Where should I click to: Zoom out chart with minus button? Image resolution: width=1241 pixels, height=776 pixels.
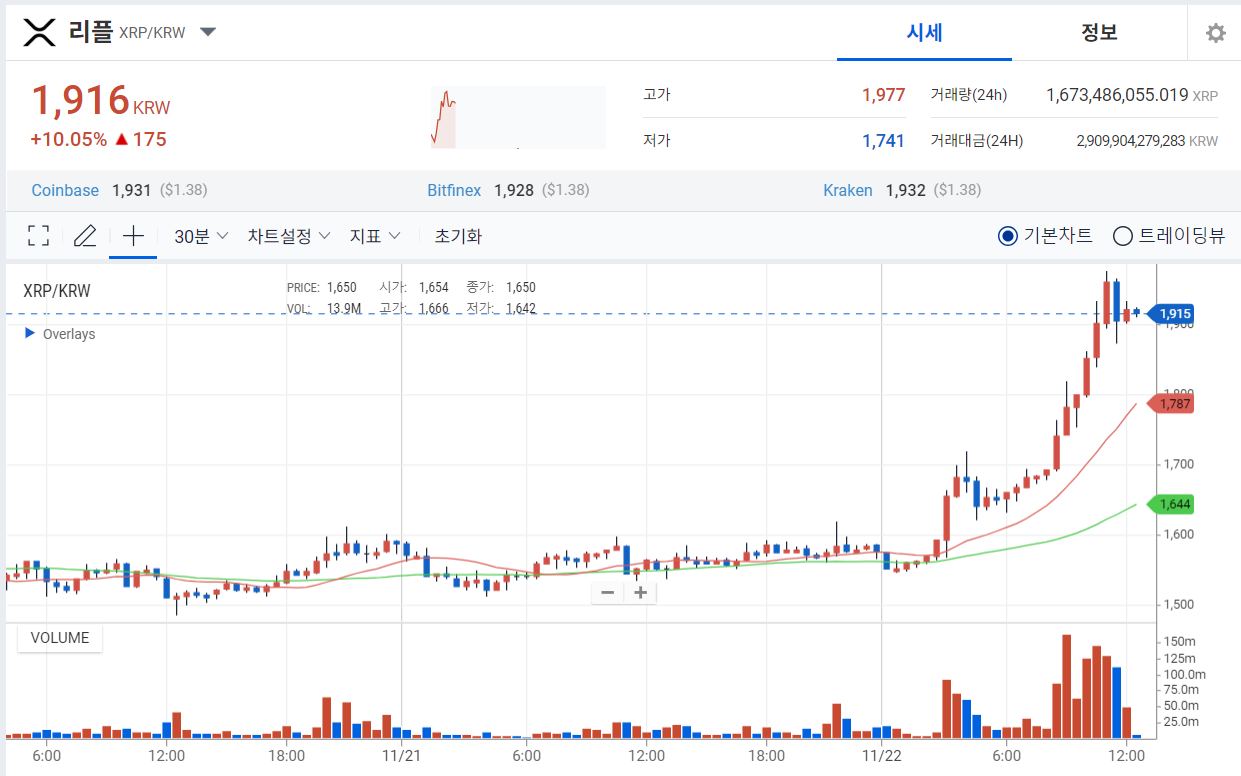607,593
